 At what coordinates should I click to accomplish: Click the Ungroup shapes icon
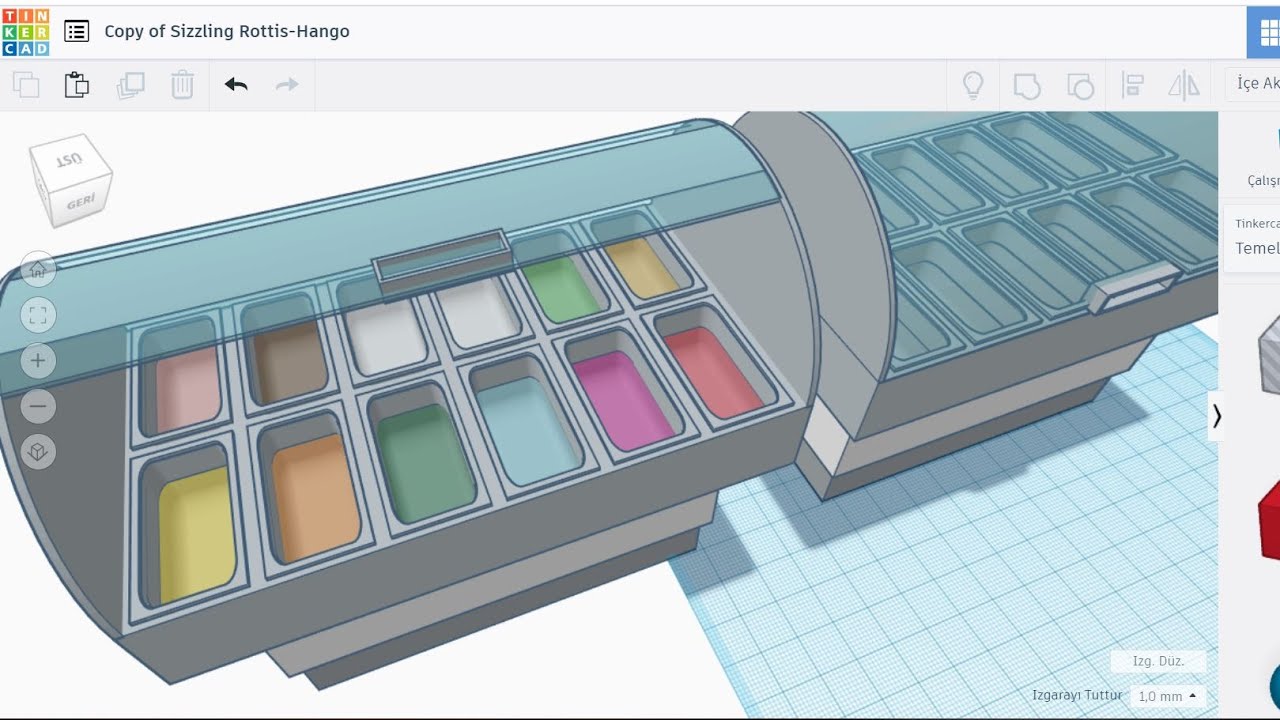click(x=1080, y=86)
